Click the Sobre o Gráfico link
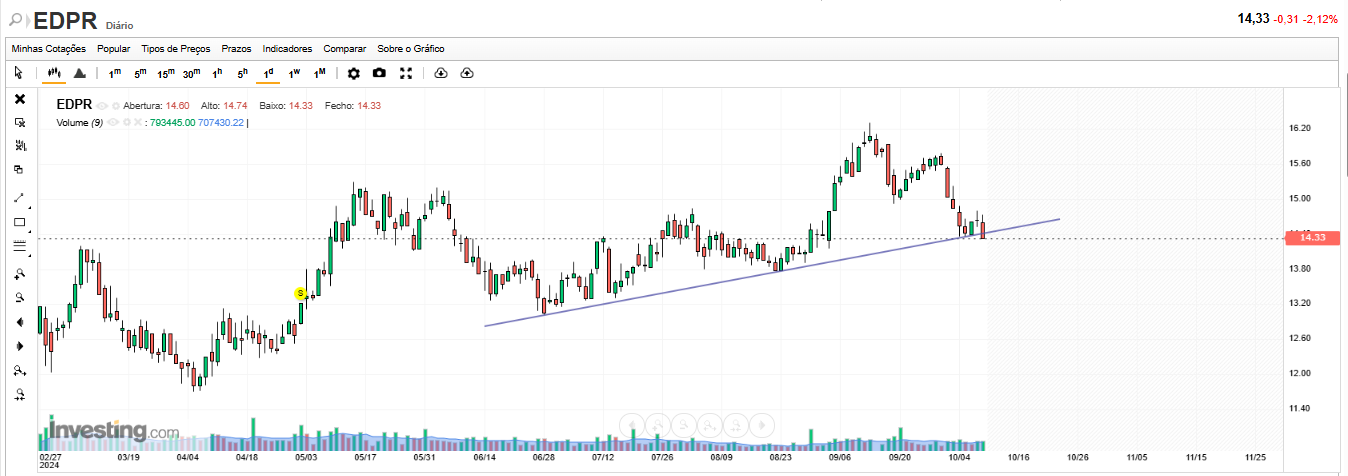The image size is (1348, 476). pos(410,49)
